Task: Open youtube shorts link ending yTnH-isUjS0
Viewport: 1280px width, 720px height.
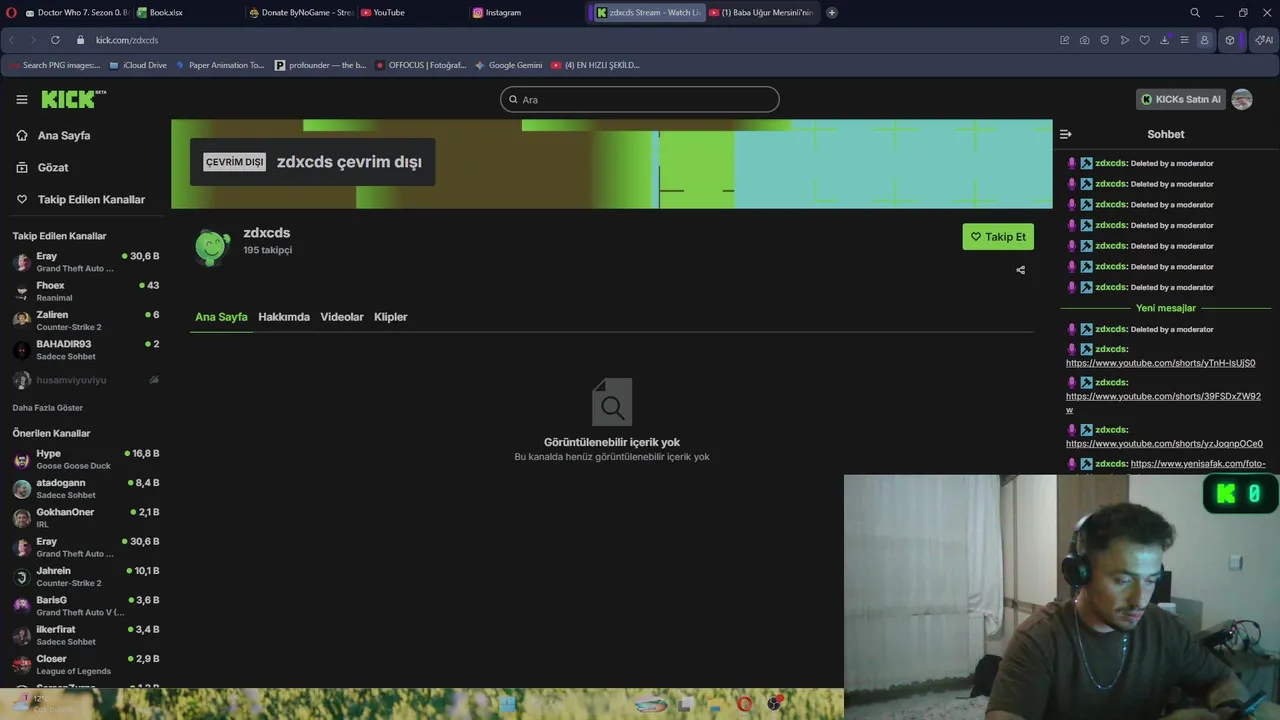Action: click(1160, 363)
